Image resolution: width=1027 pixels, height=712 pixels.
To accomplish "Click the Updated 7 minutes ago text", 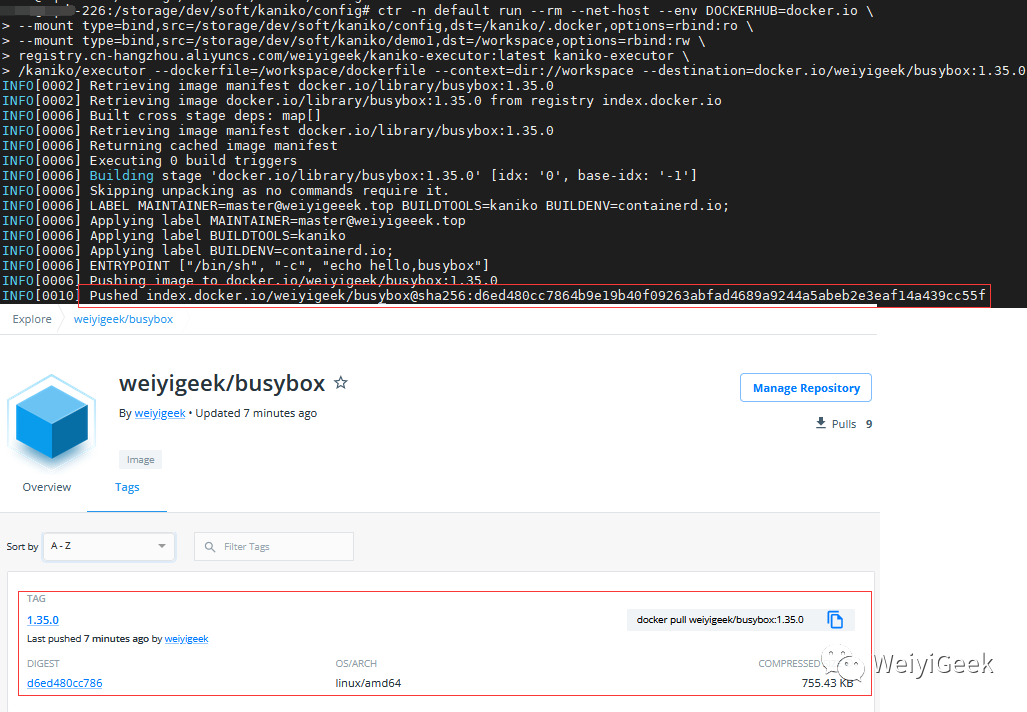I will pos(256,413).
